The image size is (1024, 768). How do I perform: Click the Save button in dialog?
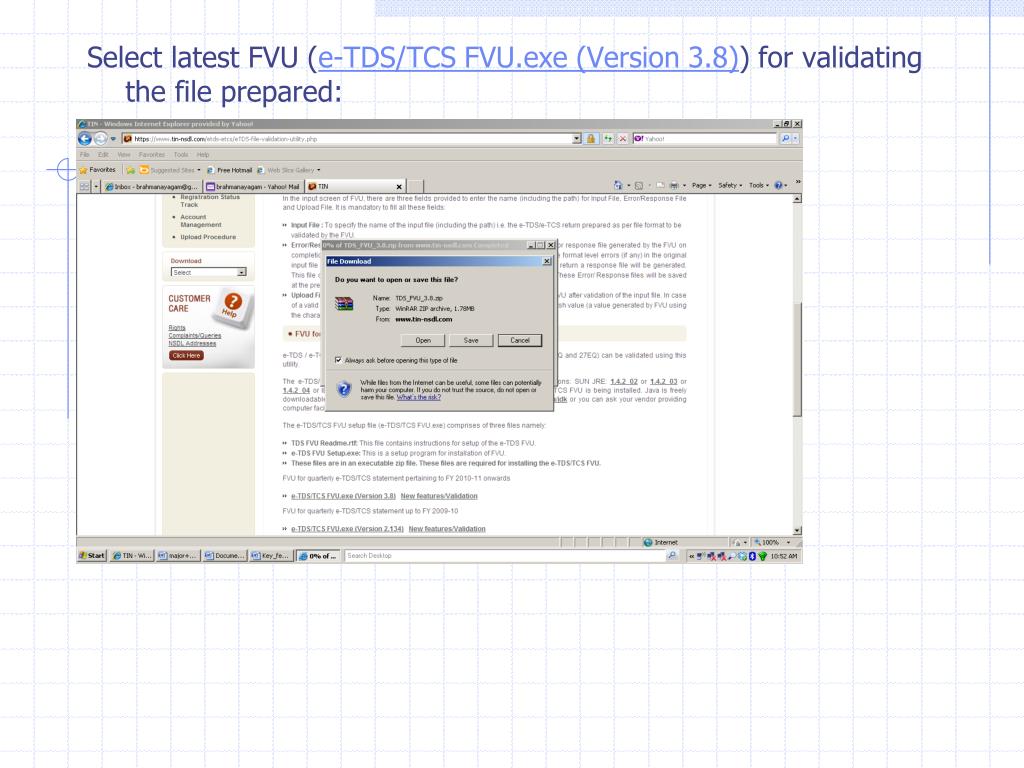pos(471,340)
